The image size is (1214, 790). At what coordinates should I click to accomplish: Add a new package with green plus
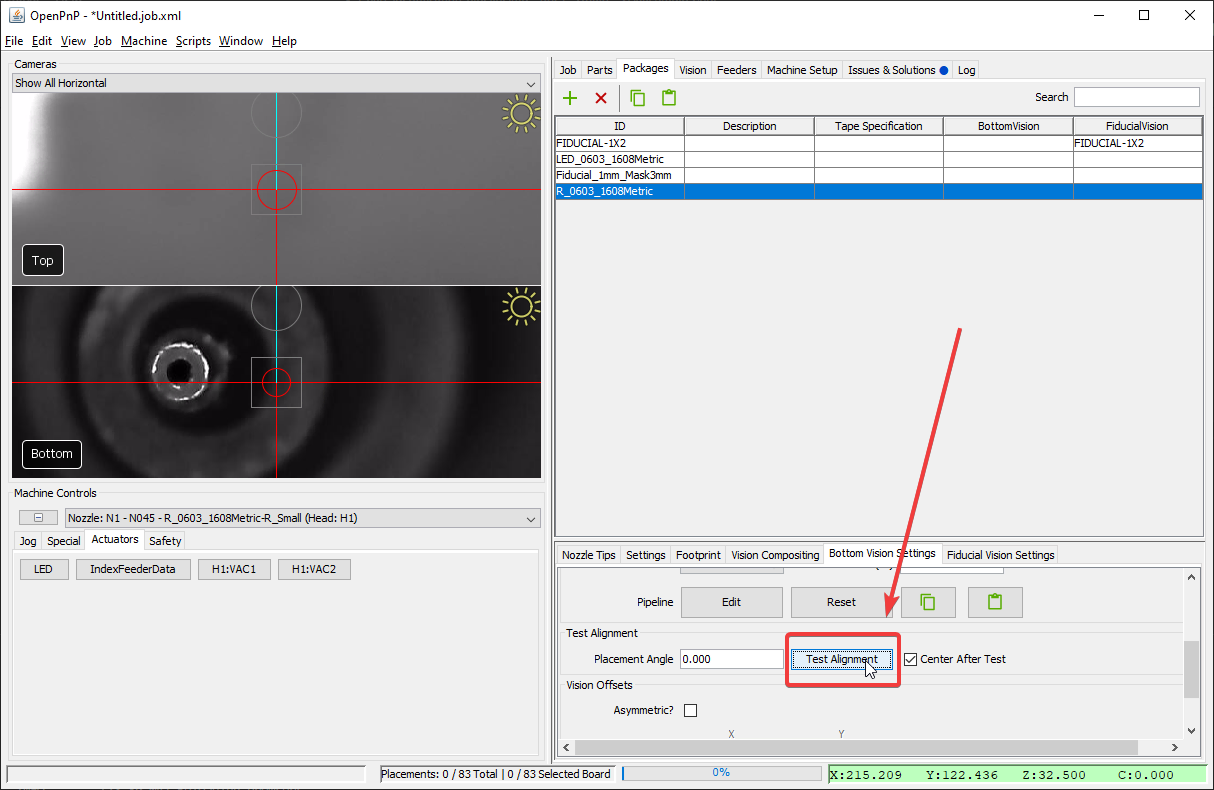570,98
